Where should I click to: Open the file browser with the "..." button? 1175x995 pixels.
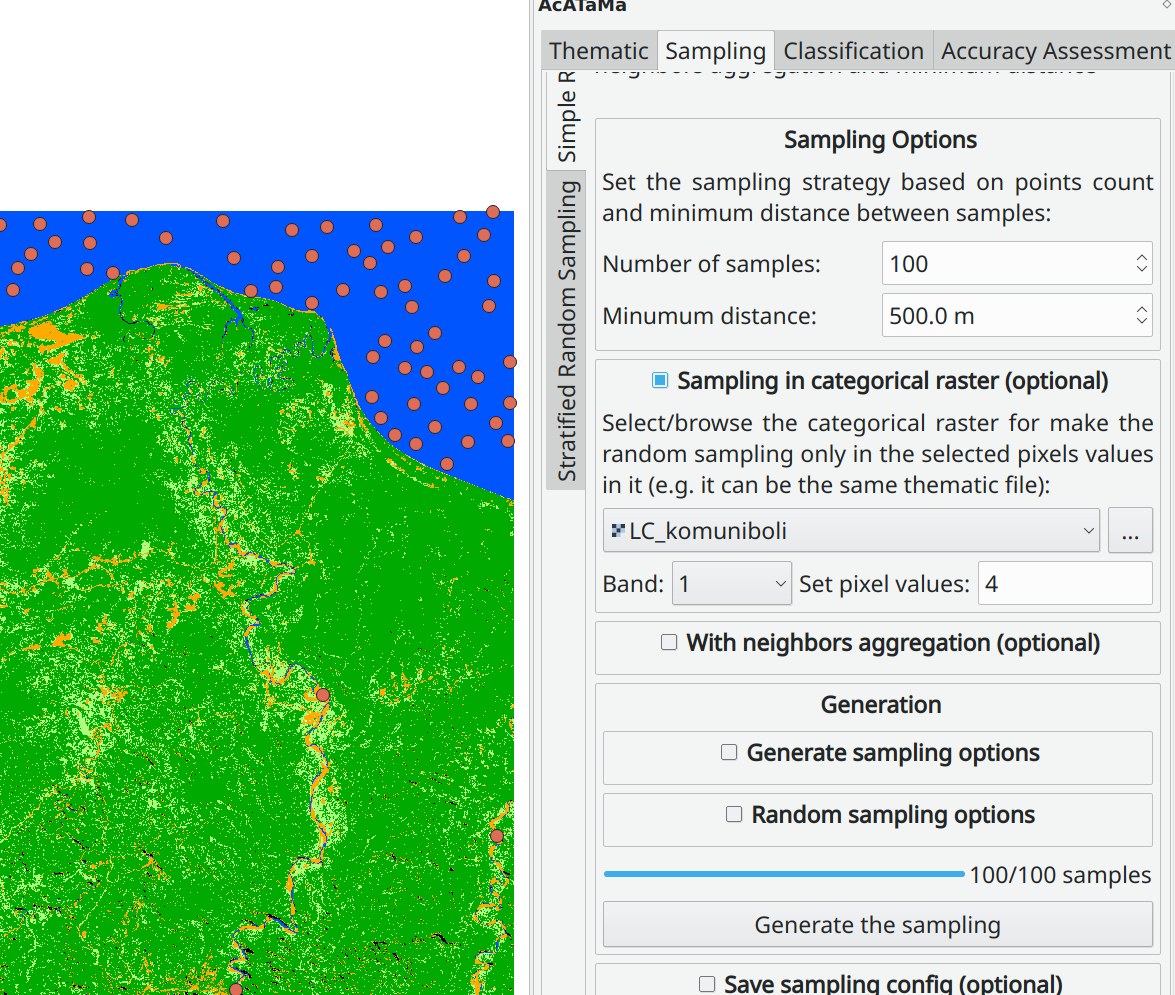click(1130, 530)
